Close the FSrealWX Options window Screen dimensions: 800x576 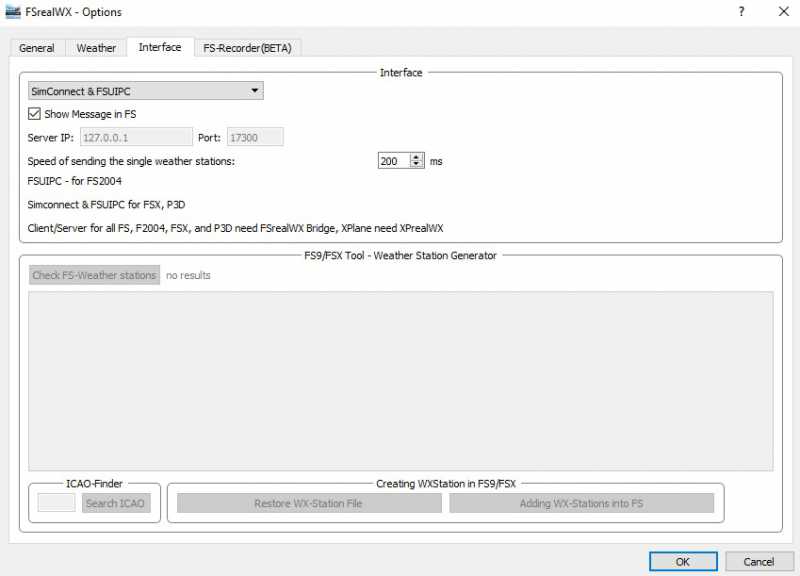[784, 12]
